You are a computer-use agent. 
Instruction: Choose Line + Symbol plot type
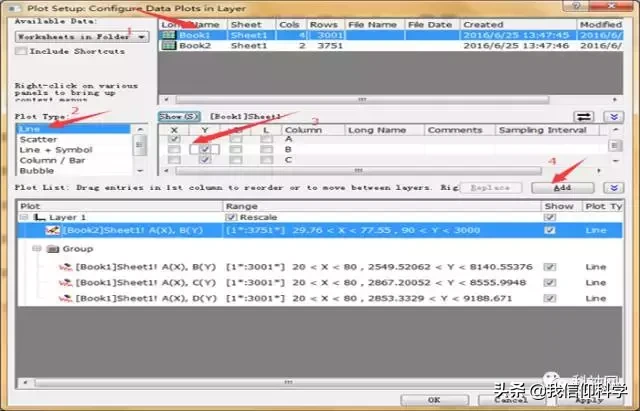pyautogui.click(x=73, y=150)
